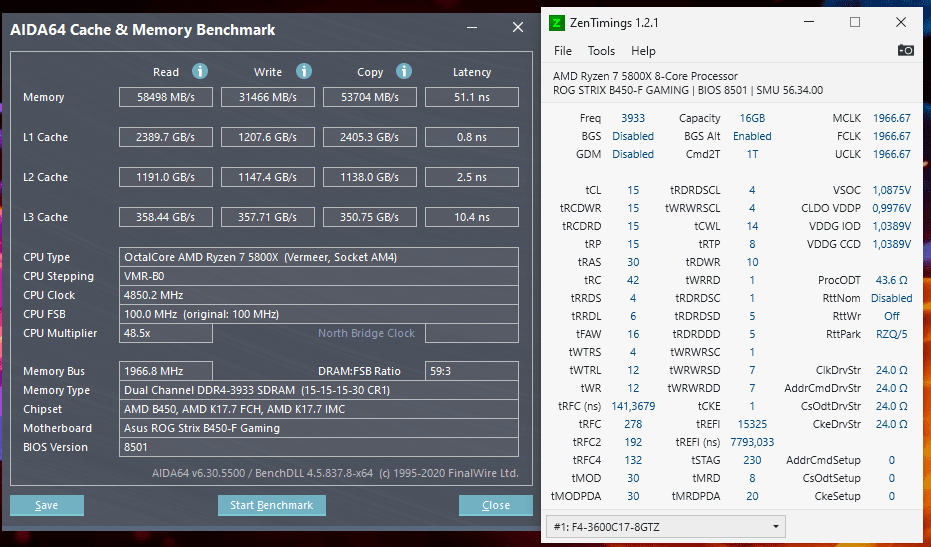
Task: Click the CPU Multiplier value 48.5x
Action: pyautogui.click(x=166, y=333)
